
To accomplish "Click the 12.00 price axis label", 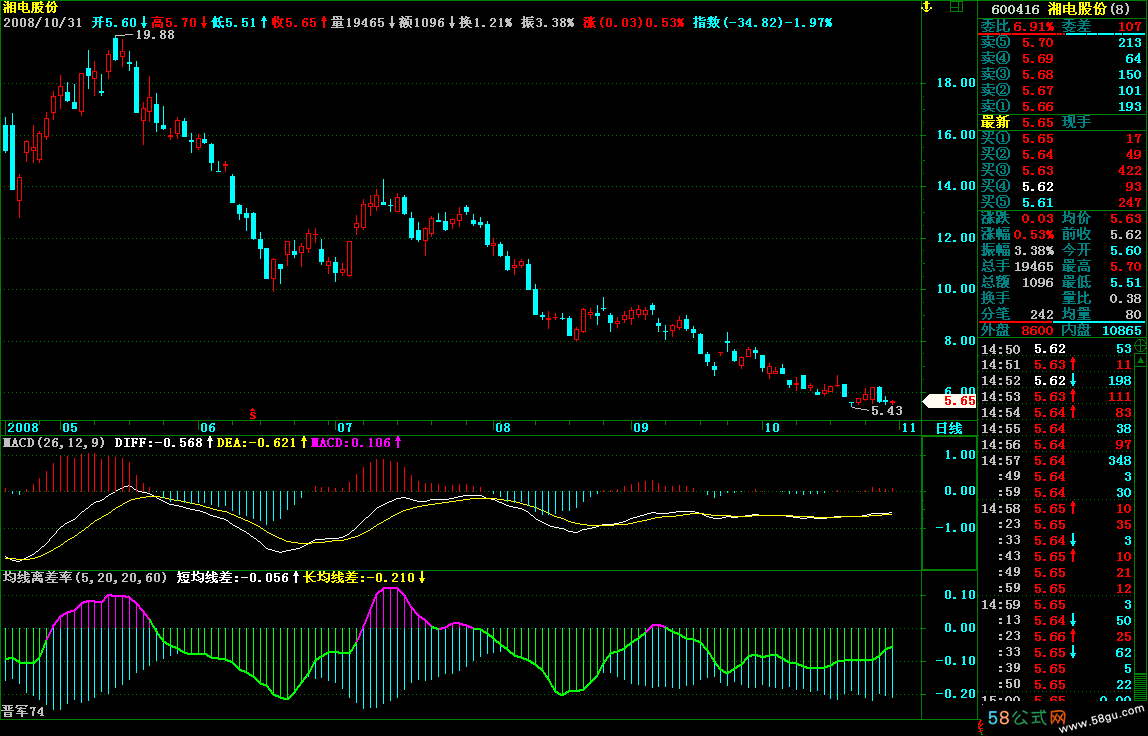I will coord(956,238).
